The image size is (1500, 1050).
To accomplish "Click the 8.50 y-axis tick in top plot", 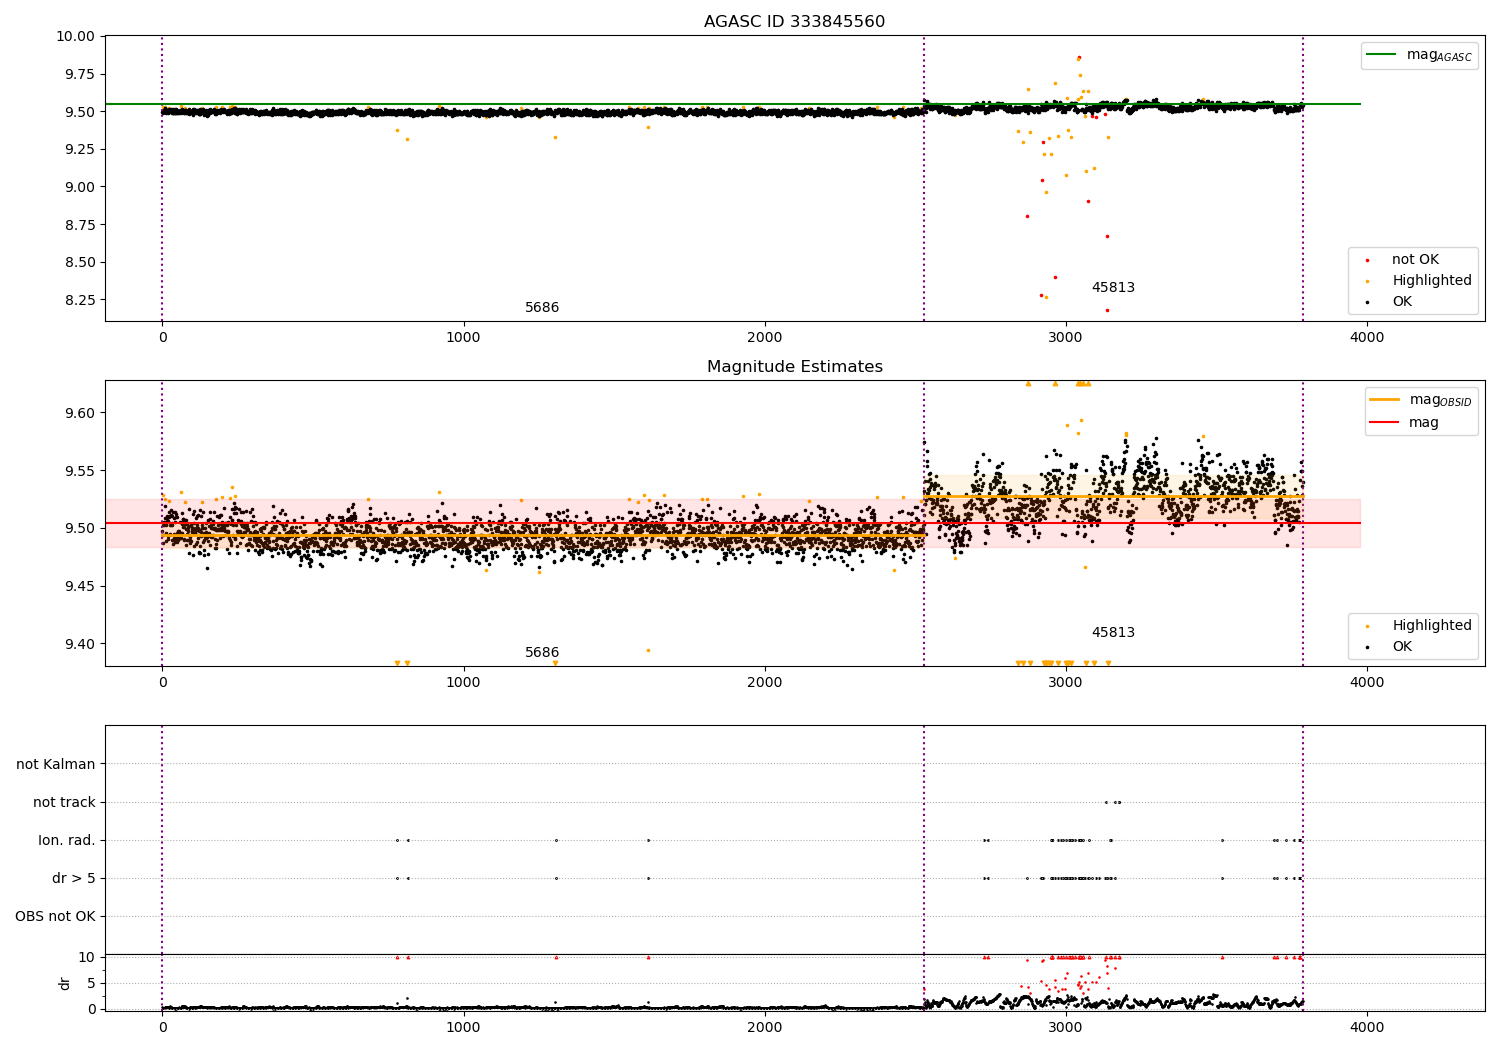I will pyautogui.click(x=79, y=263).
